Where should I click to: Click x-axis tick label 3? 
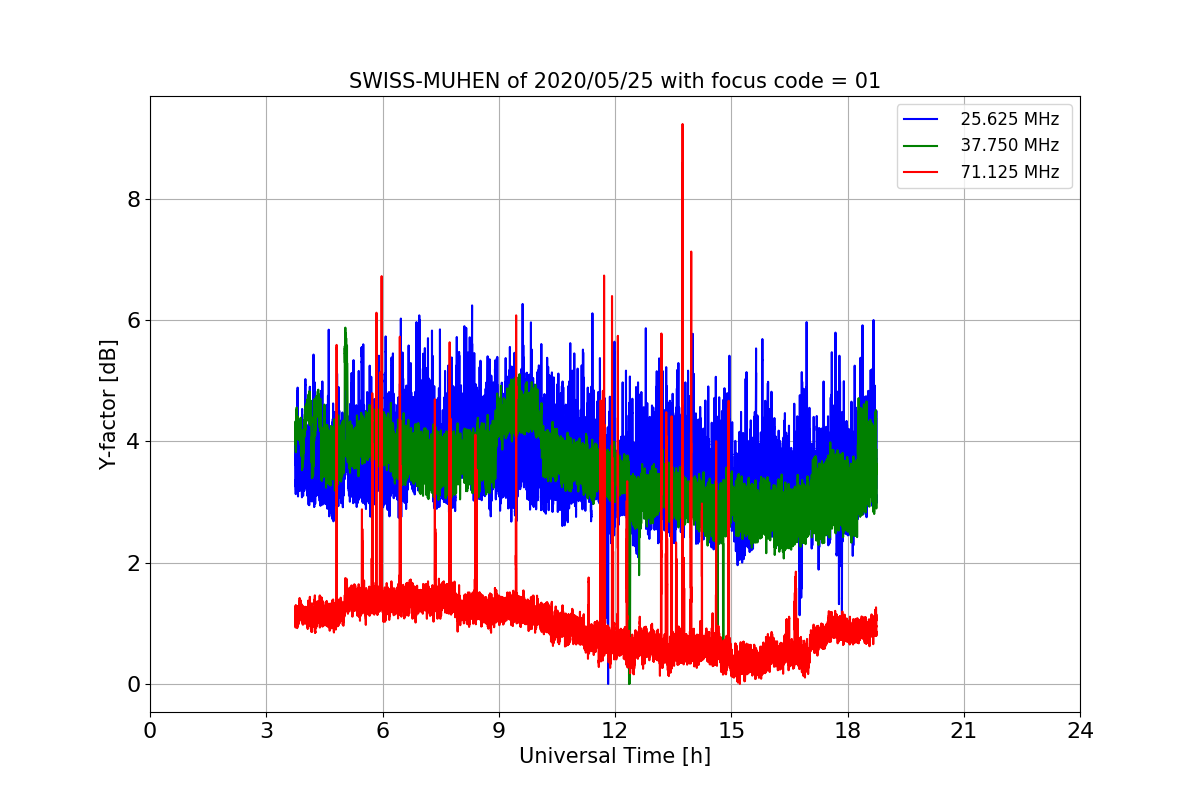(x=266, y=731)
